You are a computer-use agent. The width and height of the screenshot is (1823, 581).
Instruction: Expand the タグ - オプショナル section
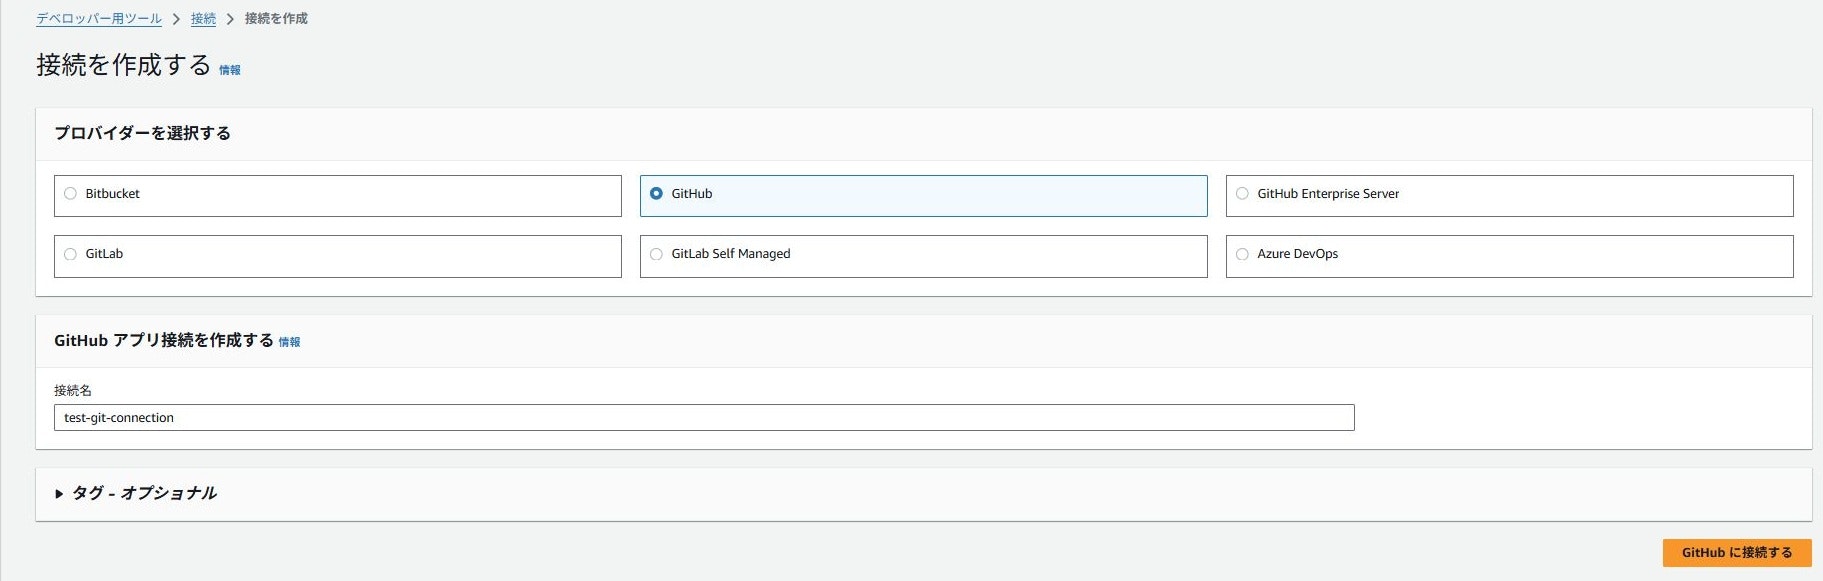pyautogui.click(x=136, y=493)
